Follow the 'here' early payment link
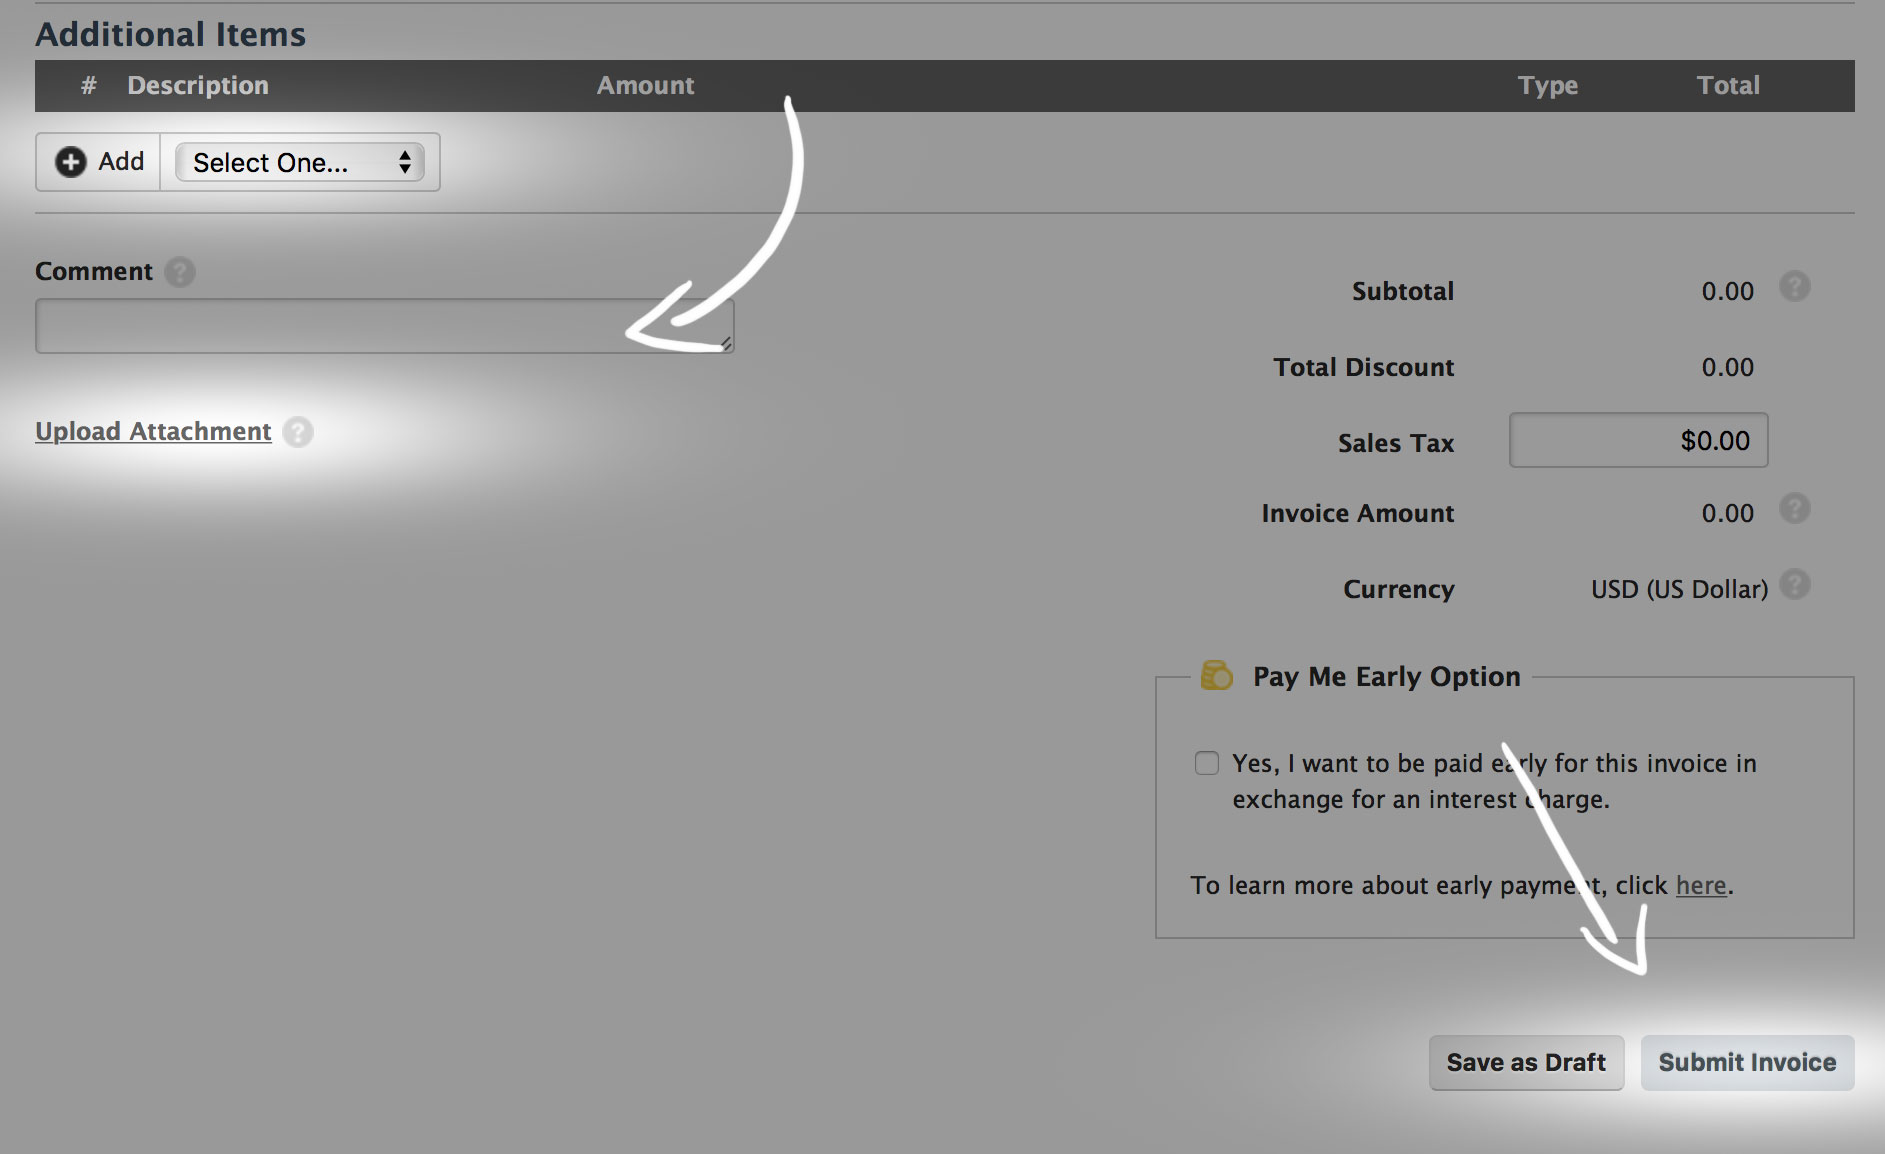The width and height of the screenshot is (1885, 1154). [x=1701, y=885]
